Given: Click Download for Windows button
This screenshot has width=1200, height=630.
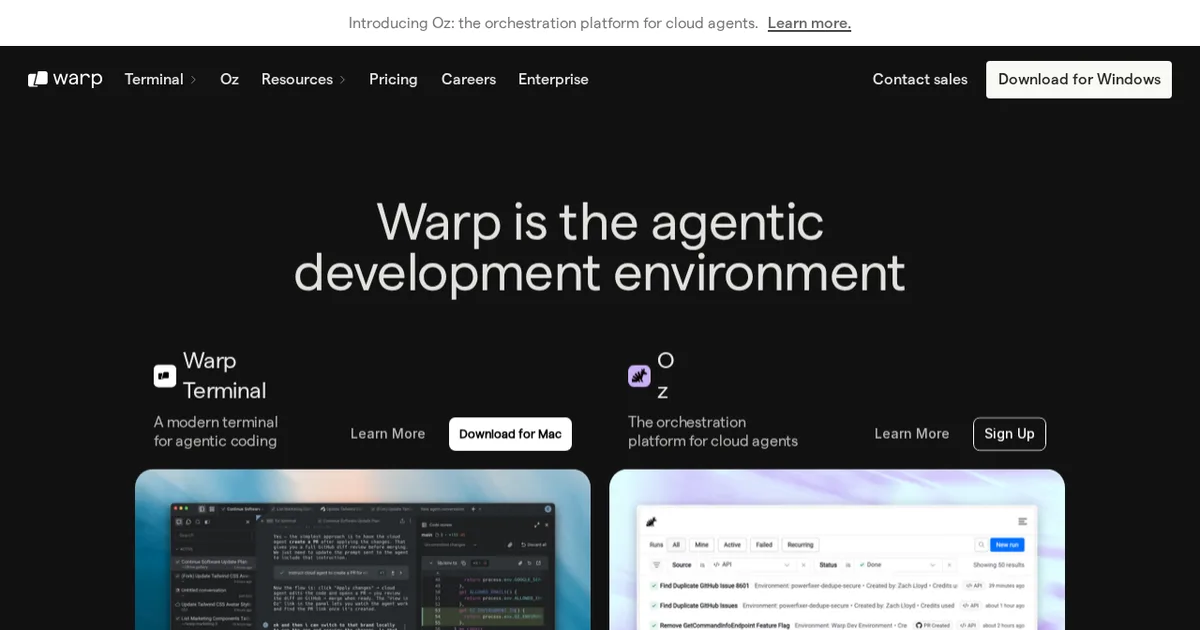Looking at the screenshot, I should tap(1079, 79).
